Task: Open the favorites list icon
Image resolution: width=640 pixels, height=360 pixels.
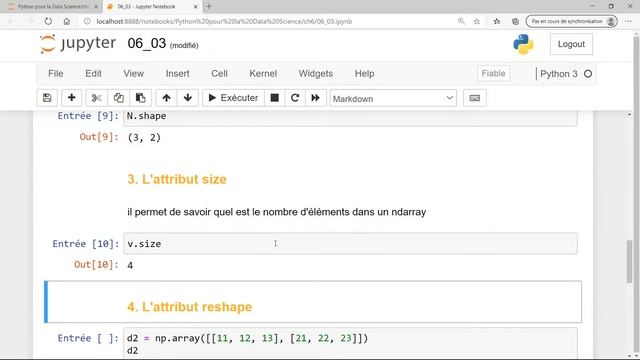Action: [496, 21]
